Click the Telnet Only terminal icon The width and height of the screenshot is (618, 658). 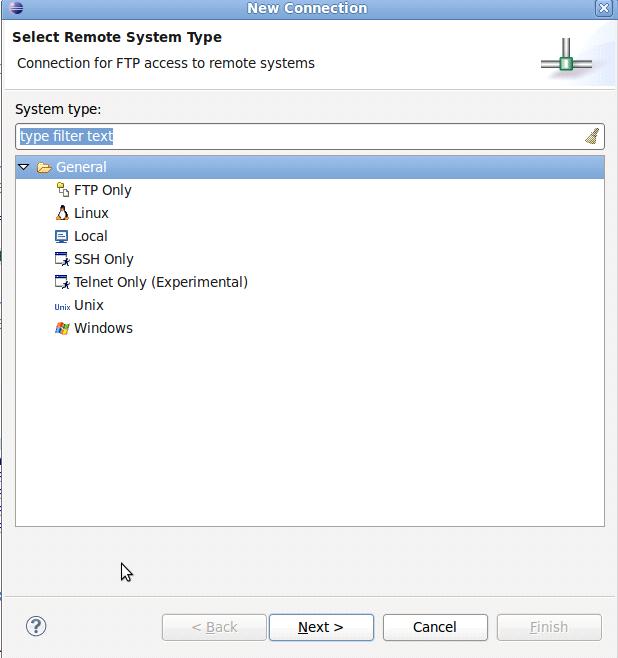coord(62,282)
